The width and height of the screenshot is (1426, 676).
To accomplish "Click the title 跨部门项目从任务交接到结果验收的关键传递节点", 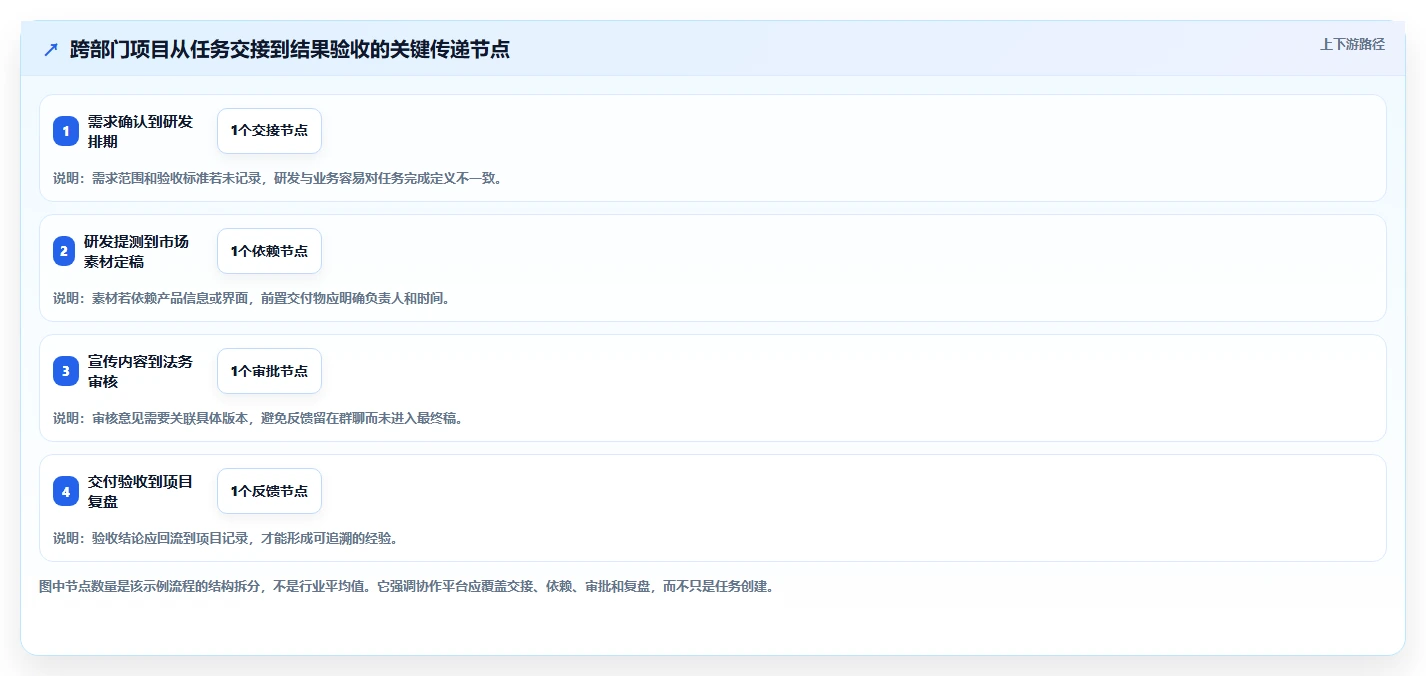I will tap(290, 49).
